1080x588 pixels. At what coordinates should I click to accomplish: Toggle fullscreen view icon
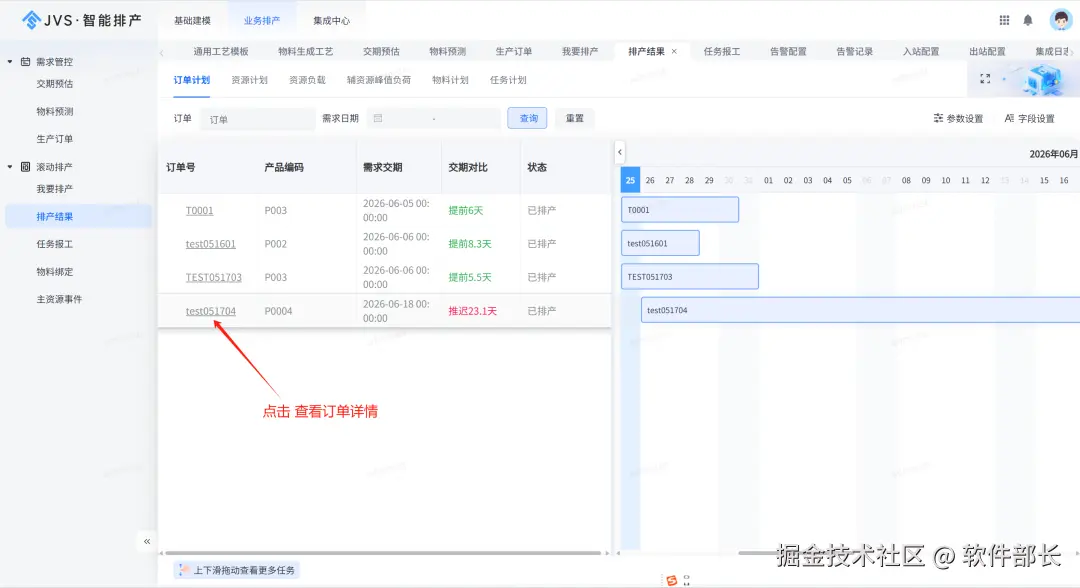pyautogui.click(x=985, y=79)
